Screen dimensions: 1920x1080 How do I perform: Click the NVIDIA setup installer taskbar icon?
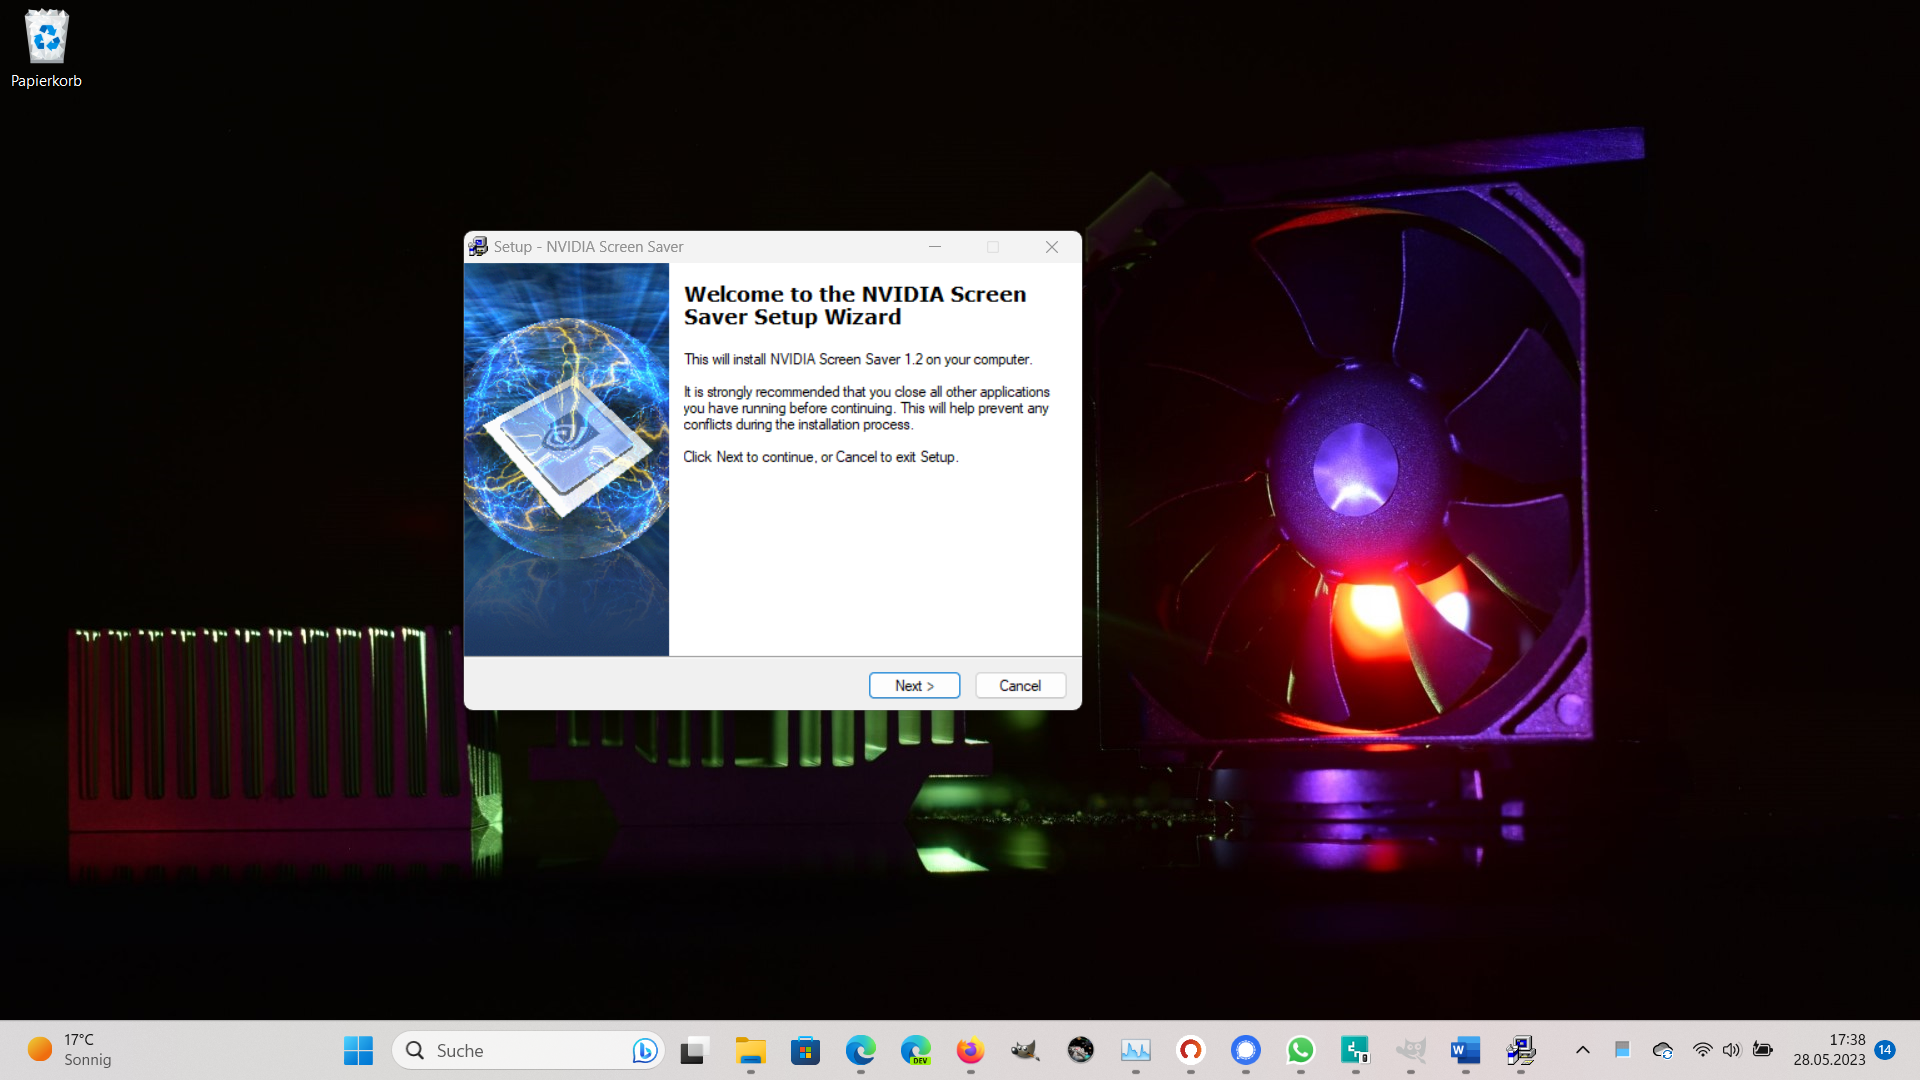1520,1050
